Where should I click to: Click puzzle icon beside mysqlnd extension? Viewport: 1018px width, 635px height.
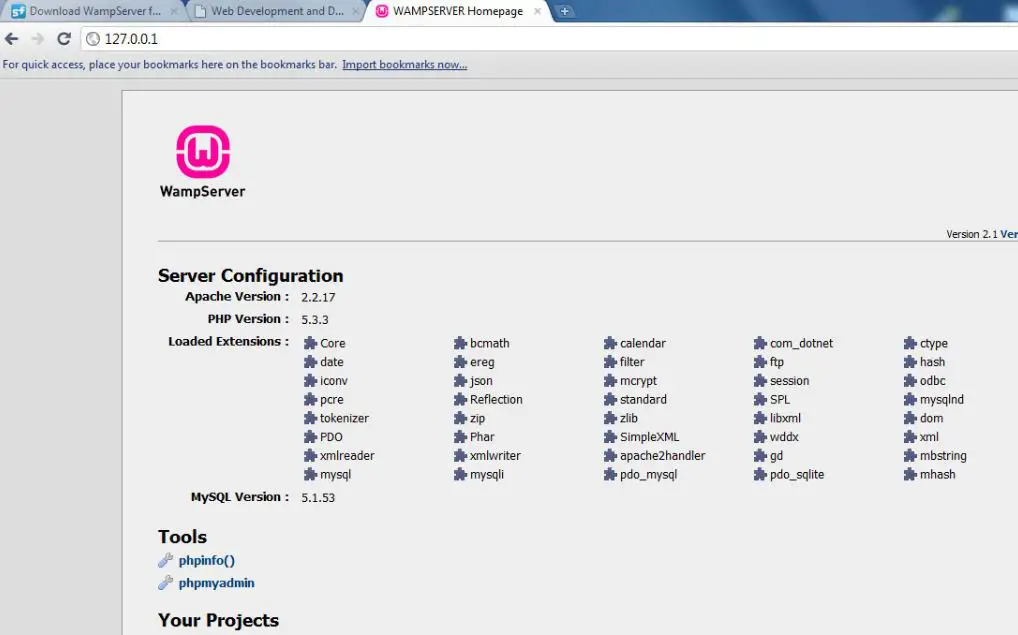click(x=910, y=399)
